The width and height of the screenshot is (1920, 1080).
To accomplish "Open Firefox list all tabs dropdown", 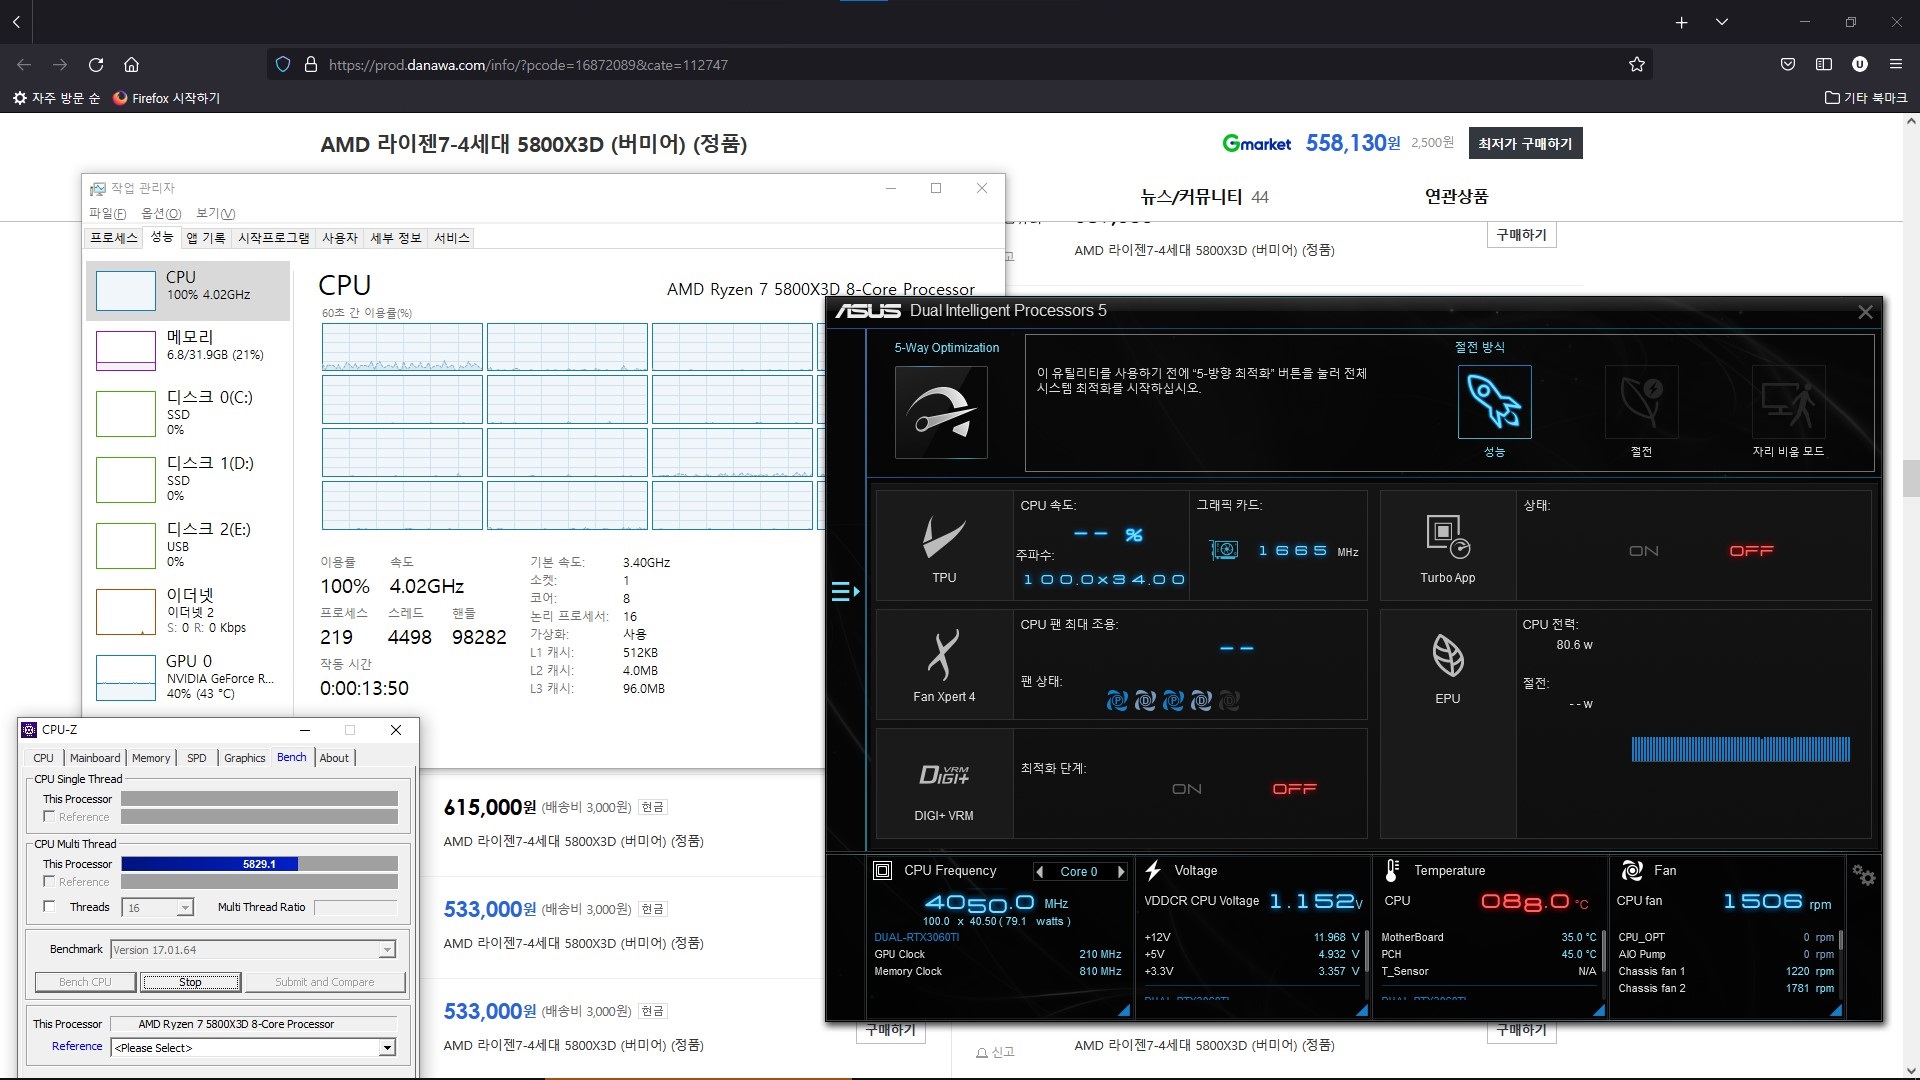I will (x=1721, y=22).
